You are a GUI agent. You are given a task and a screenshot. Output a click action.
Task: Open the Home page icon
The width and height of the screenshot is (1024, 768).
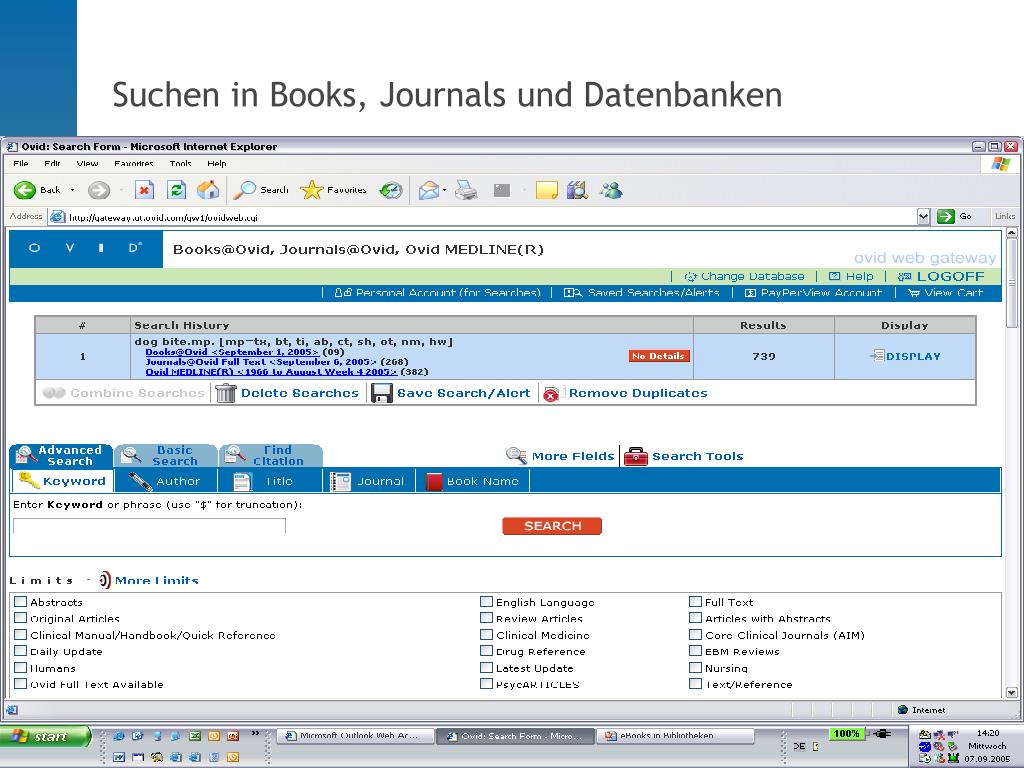[x=208, y=190]
